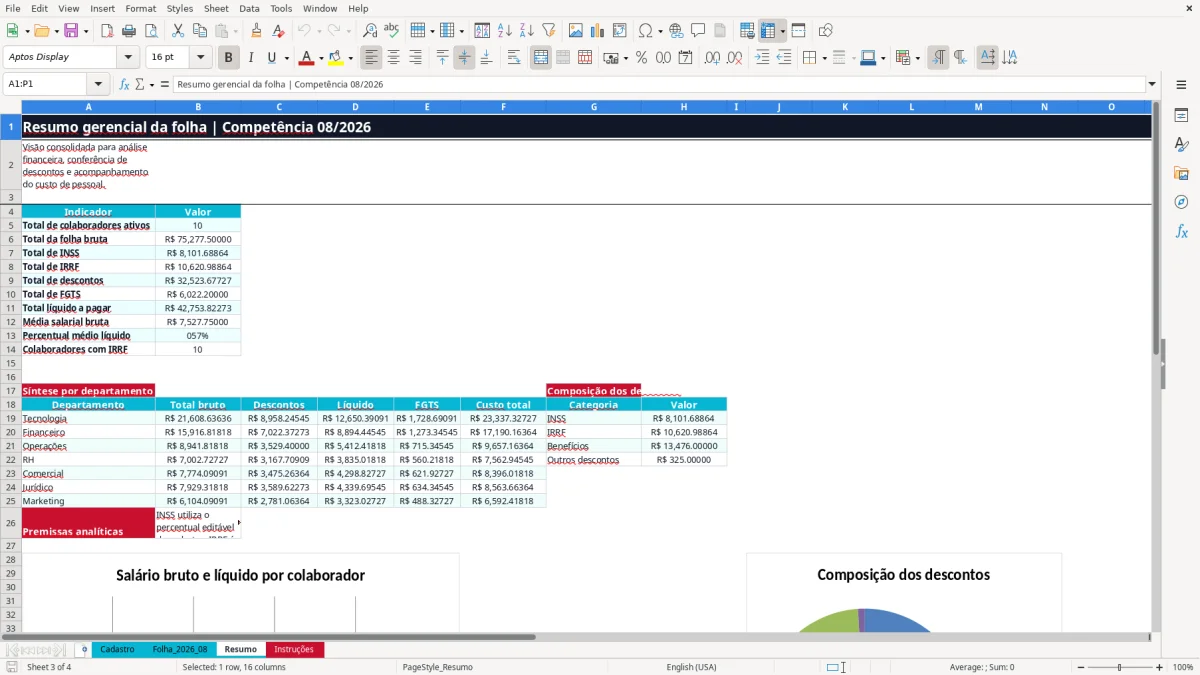Toggle AutoFilter funnel icon
Screen dimensions: 1200x675
pyautogui.click(x=548, y=31)
